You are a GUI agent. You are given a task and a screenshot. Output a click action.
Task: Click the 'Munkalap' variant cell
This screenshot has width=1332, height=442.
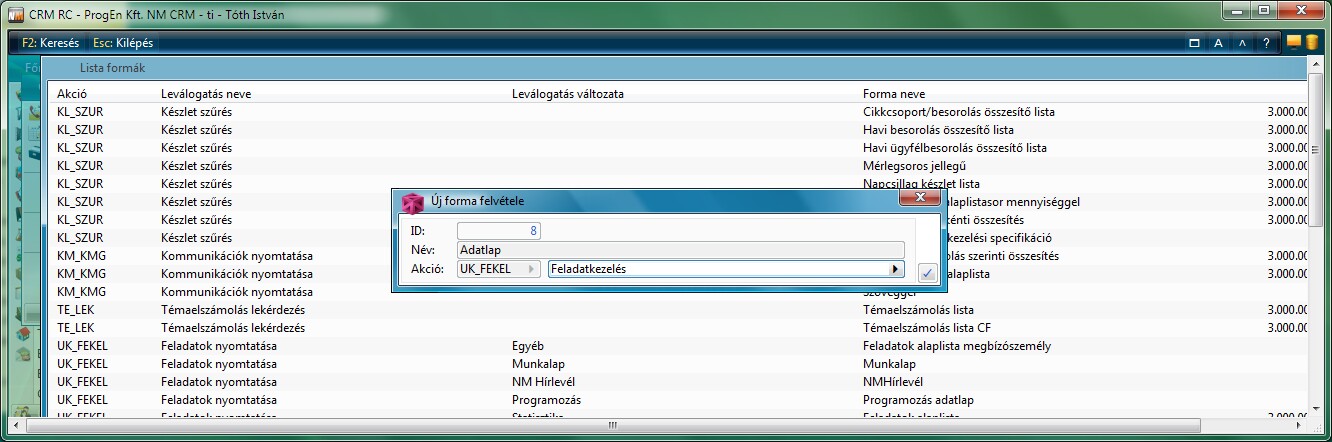click(x=537, y=364)
